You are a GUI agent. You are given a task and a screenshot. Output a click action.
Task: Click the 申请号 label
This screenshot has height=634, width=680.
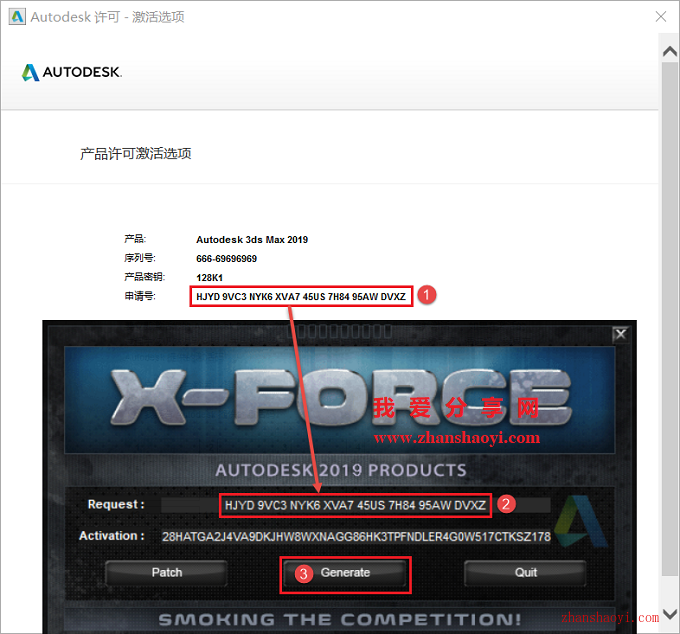[140, 296]
